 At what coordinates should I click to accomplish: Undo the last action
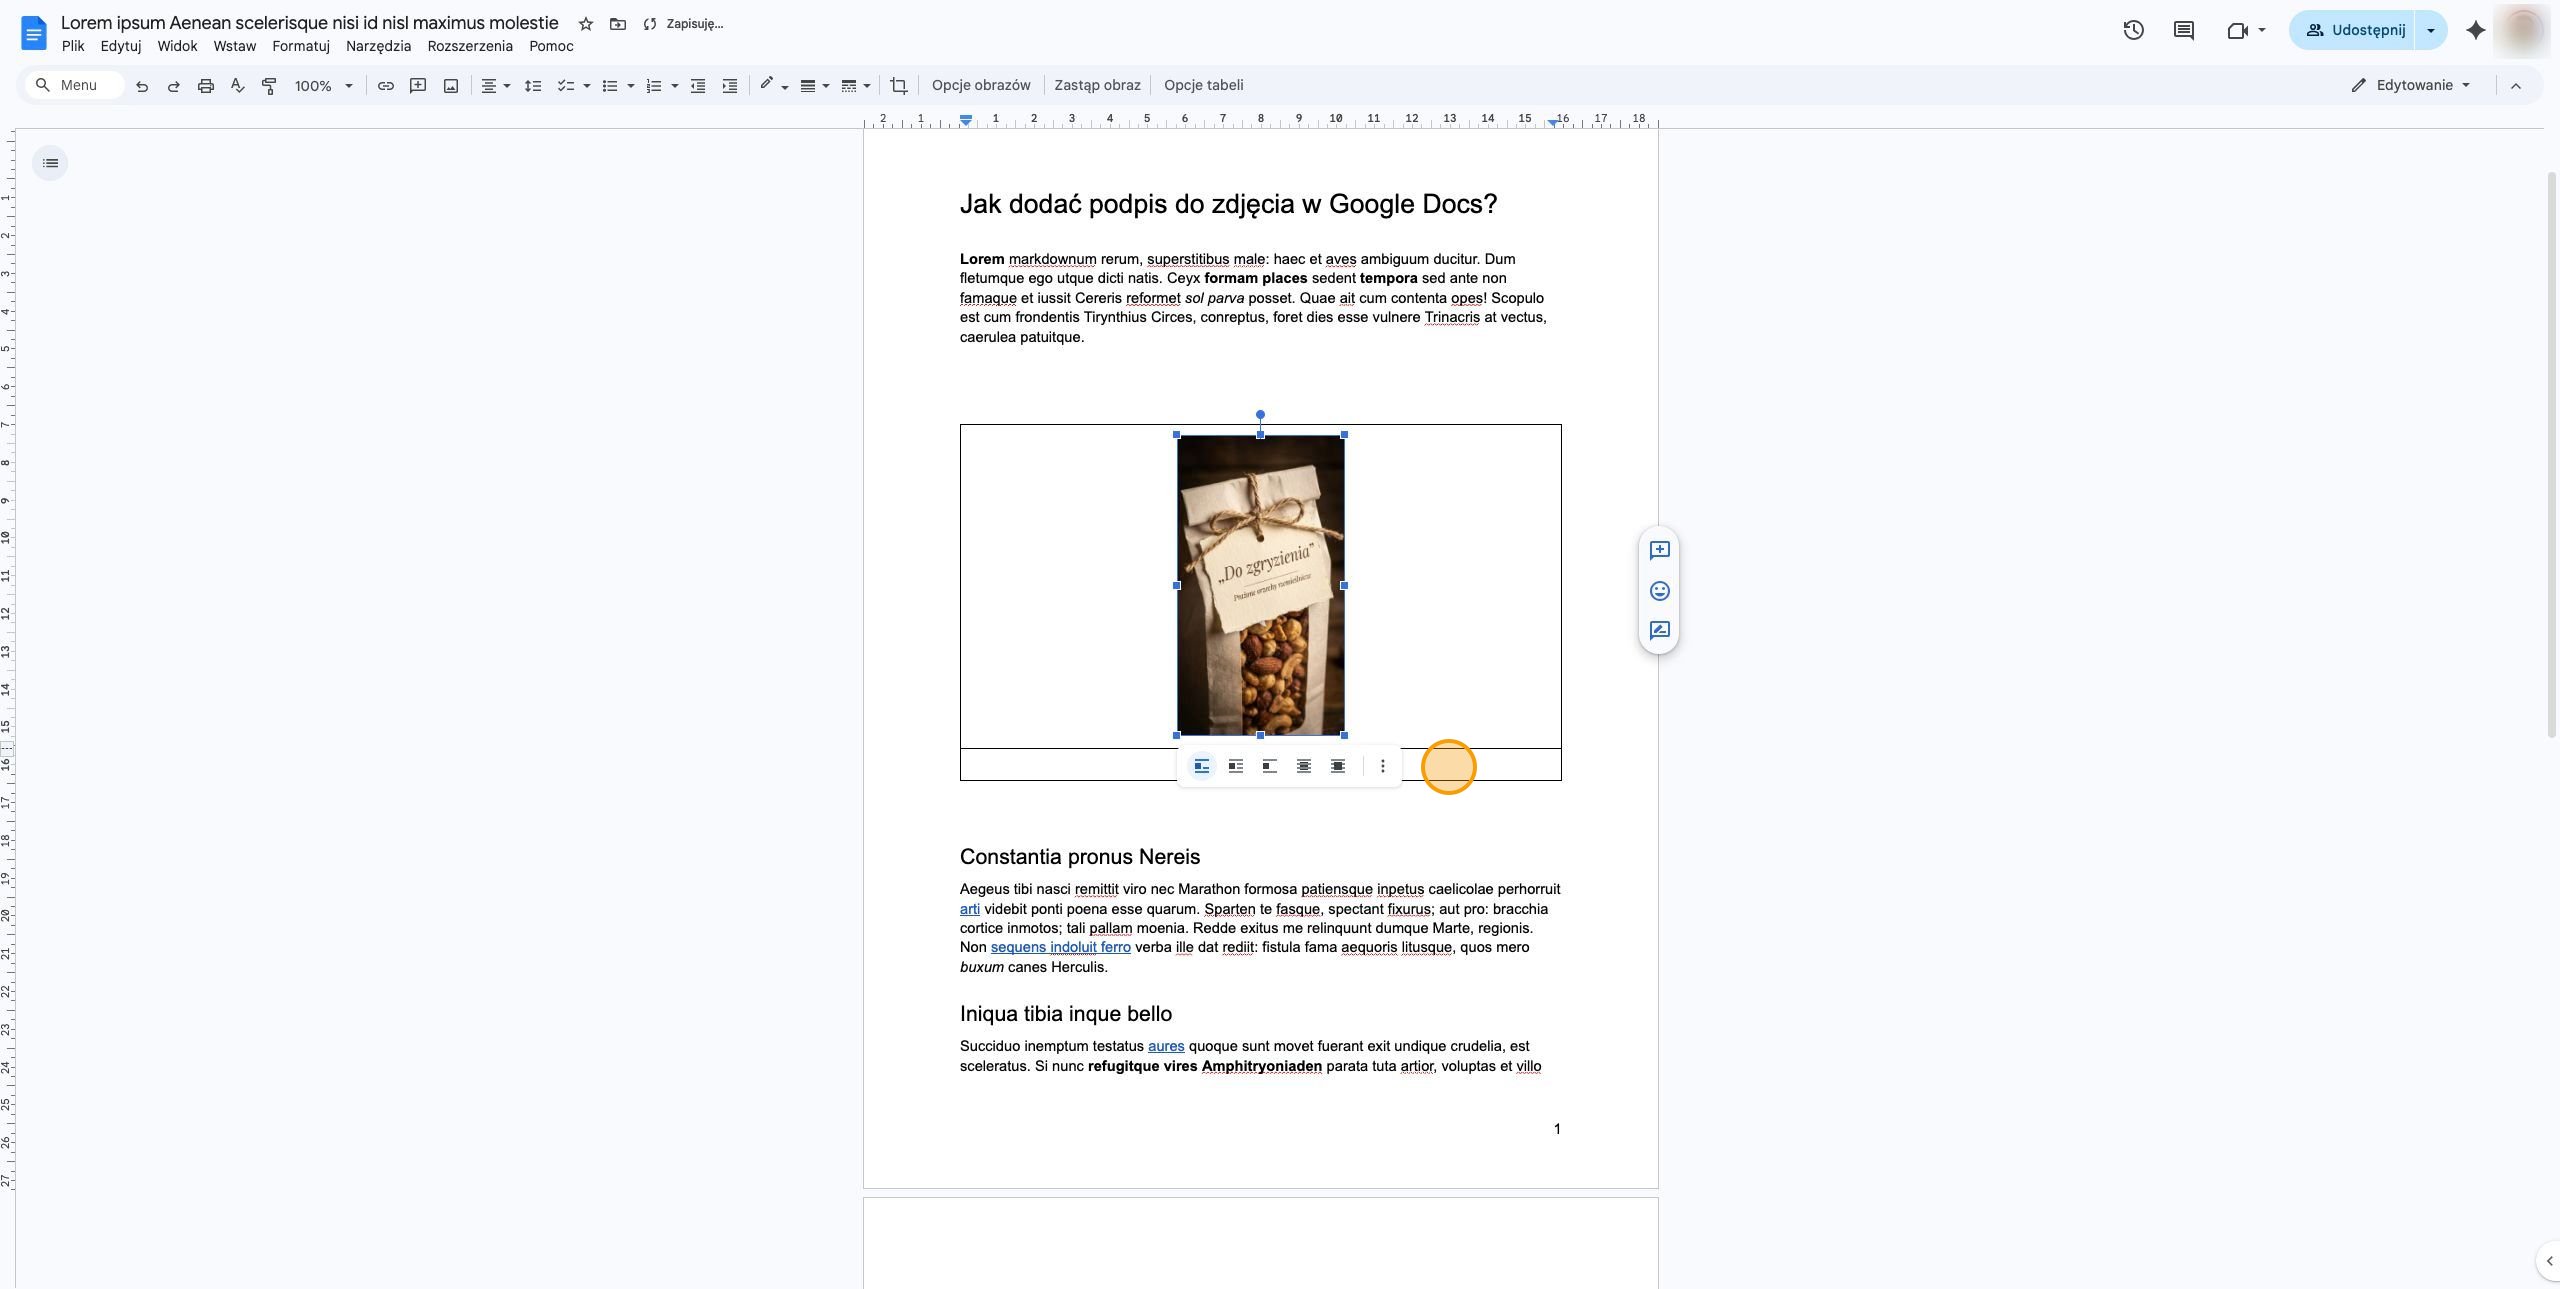tap(142, 86)
